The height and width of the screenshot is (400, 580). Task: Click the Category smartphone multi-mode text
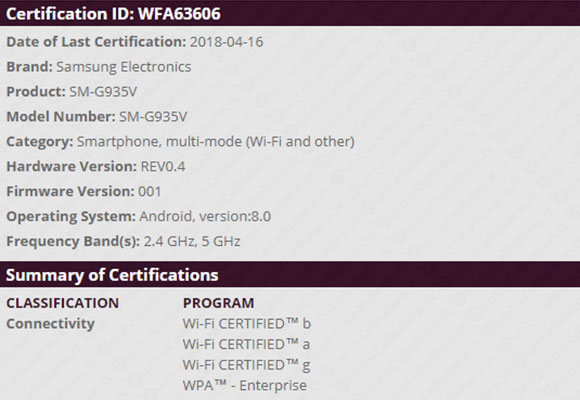216,142
